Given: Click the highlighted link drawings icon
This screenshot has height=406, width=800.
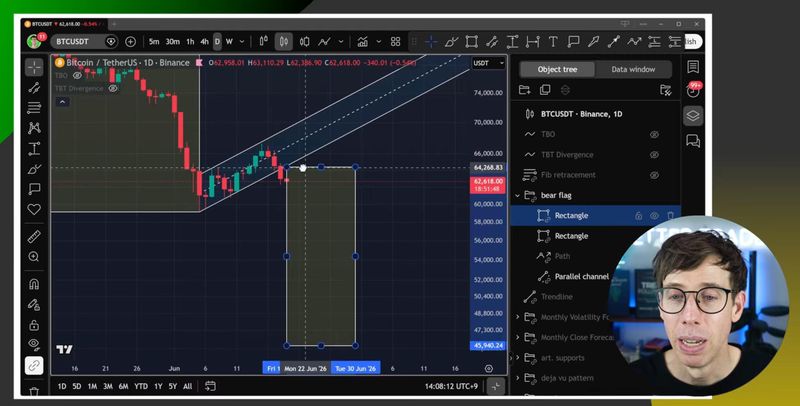Looking at the screenshot, I should 34,366.
